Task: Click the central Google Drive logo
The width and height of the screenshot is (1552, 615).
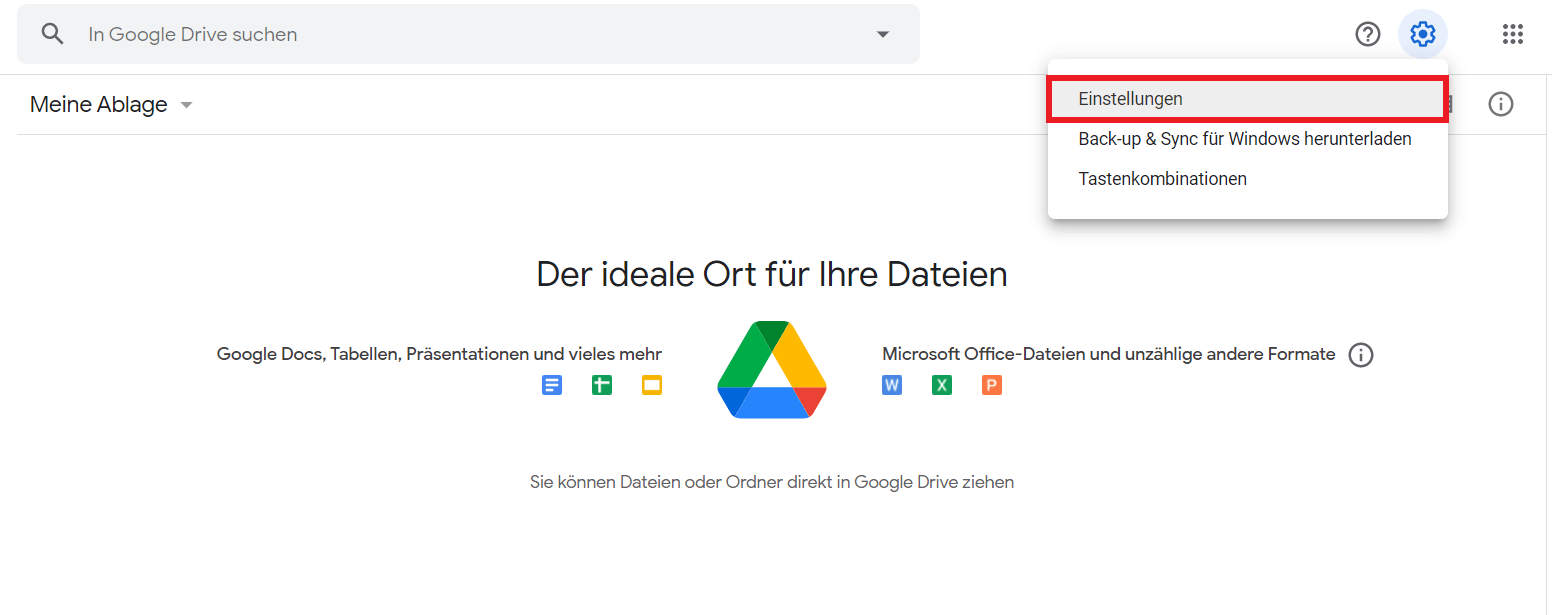Action: click(x=772, y=369)
